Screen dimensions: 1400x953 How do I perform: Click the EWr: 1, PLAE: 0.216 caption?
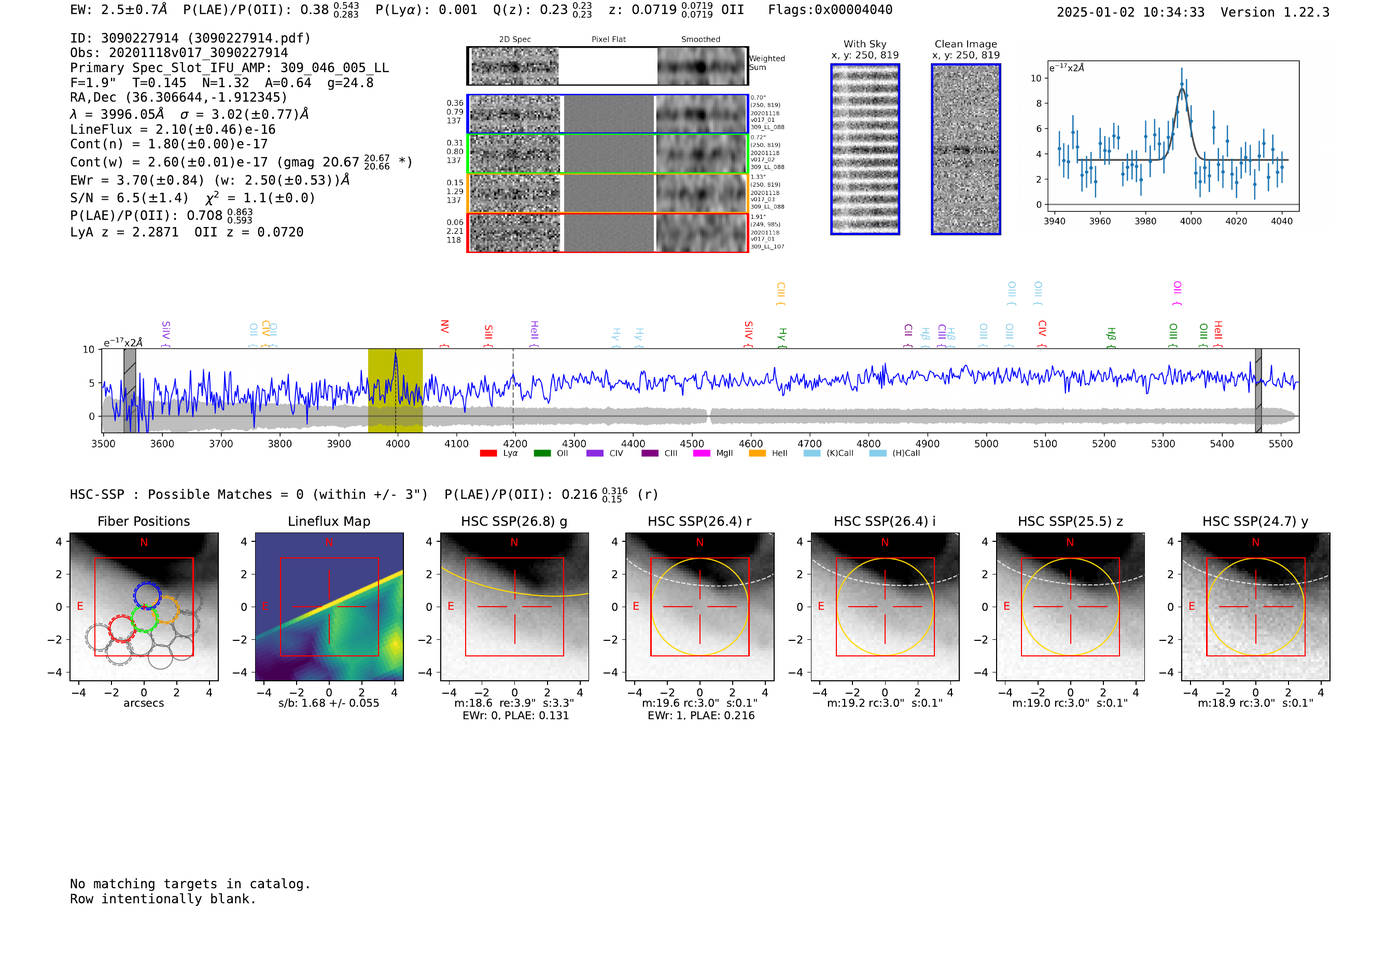pos(700,716)
